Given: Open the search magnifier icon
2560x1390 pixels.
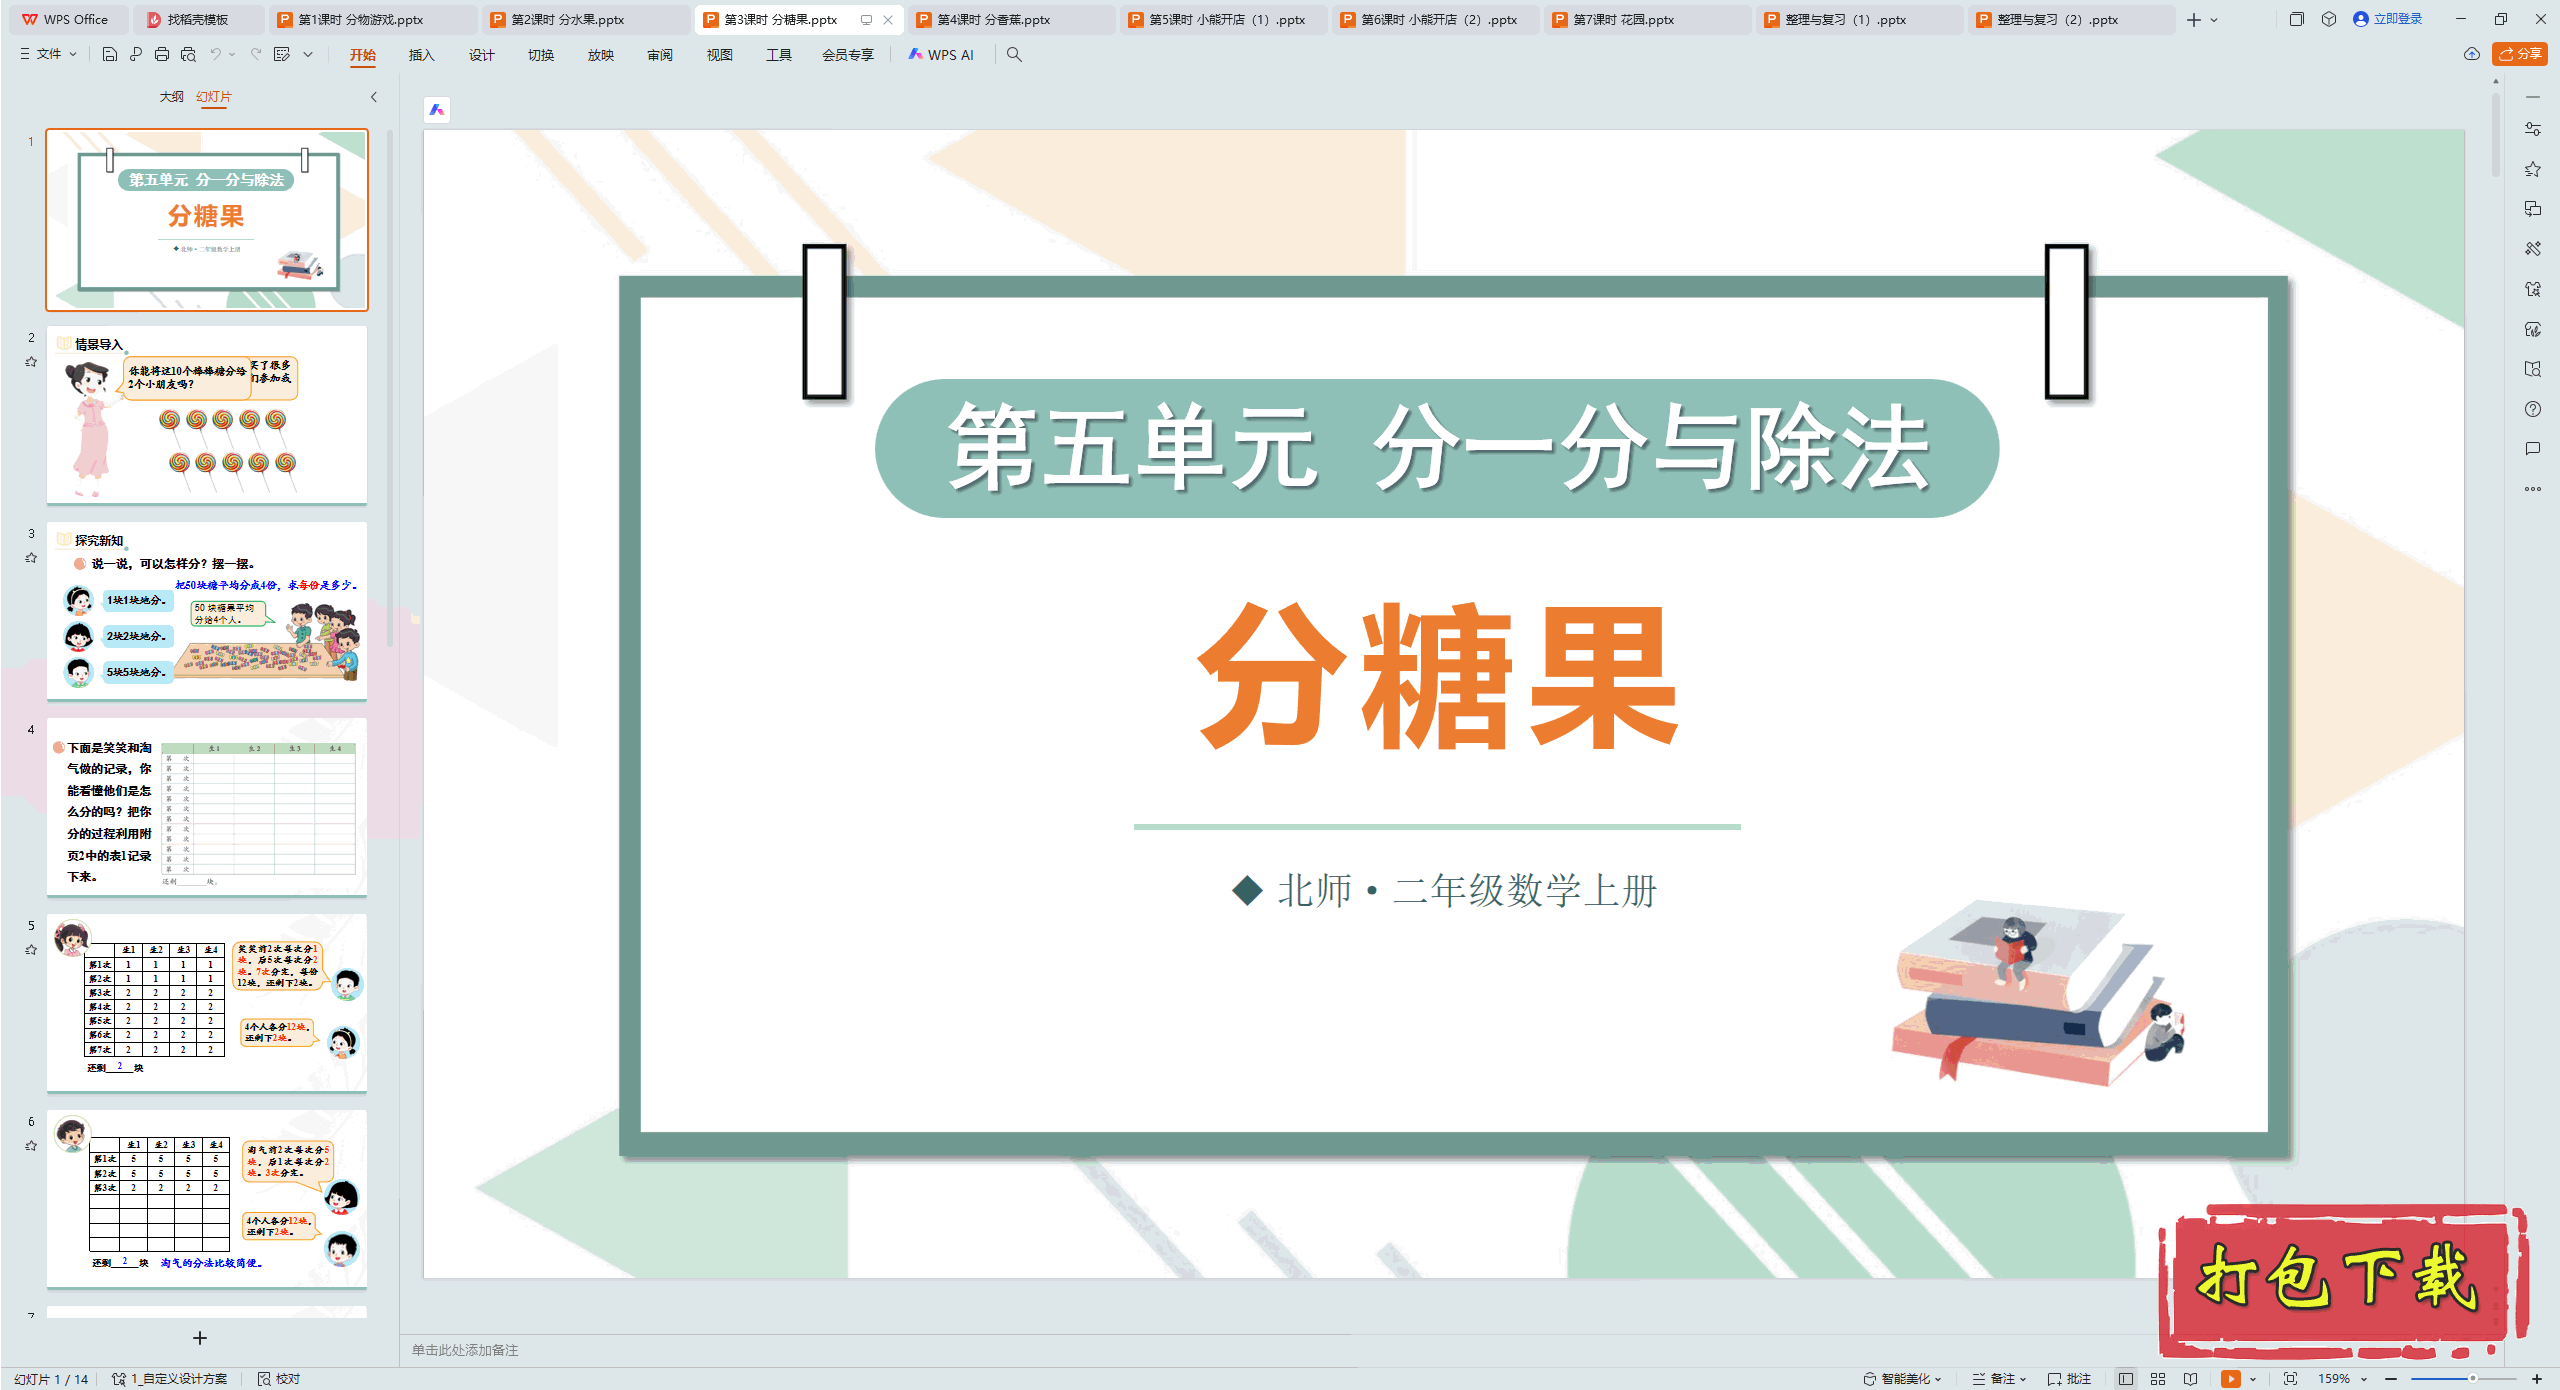Looking at the screenshot, I should click(x=1014, y=55).
